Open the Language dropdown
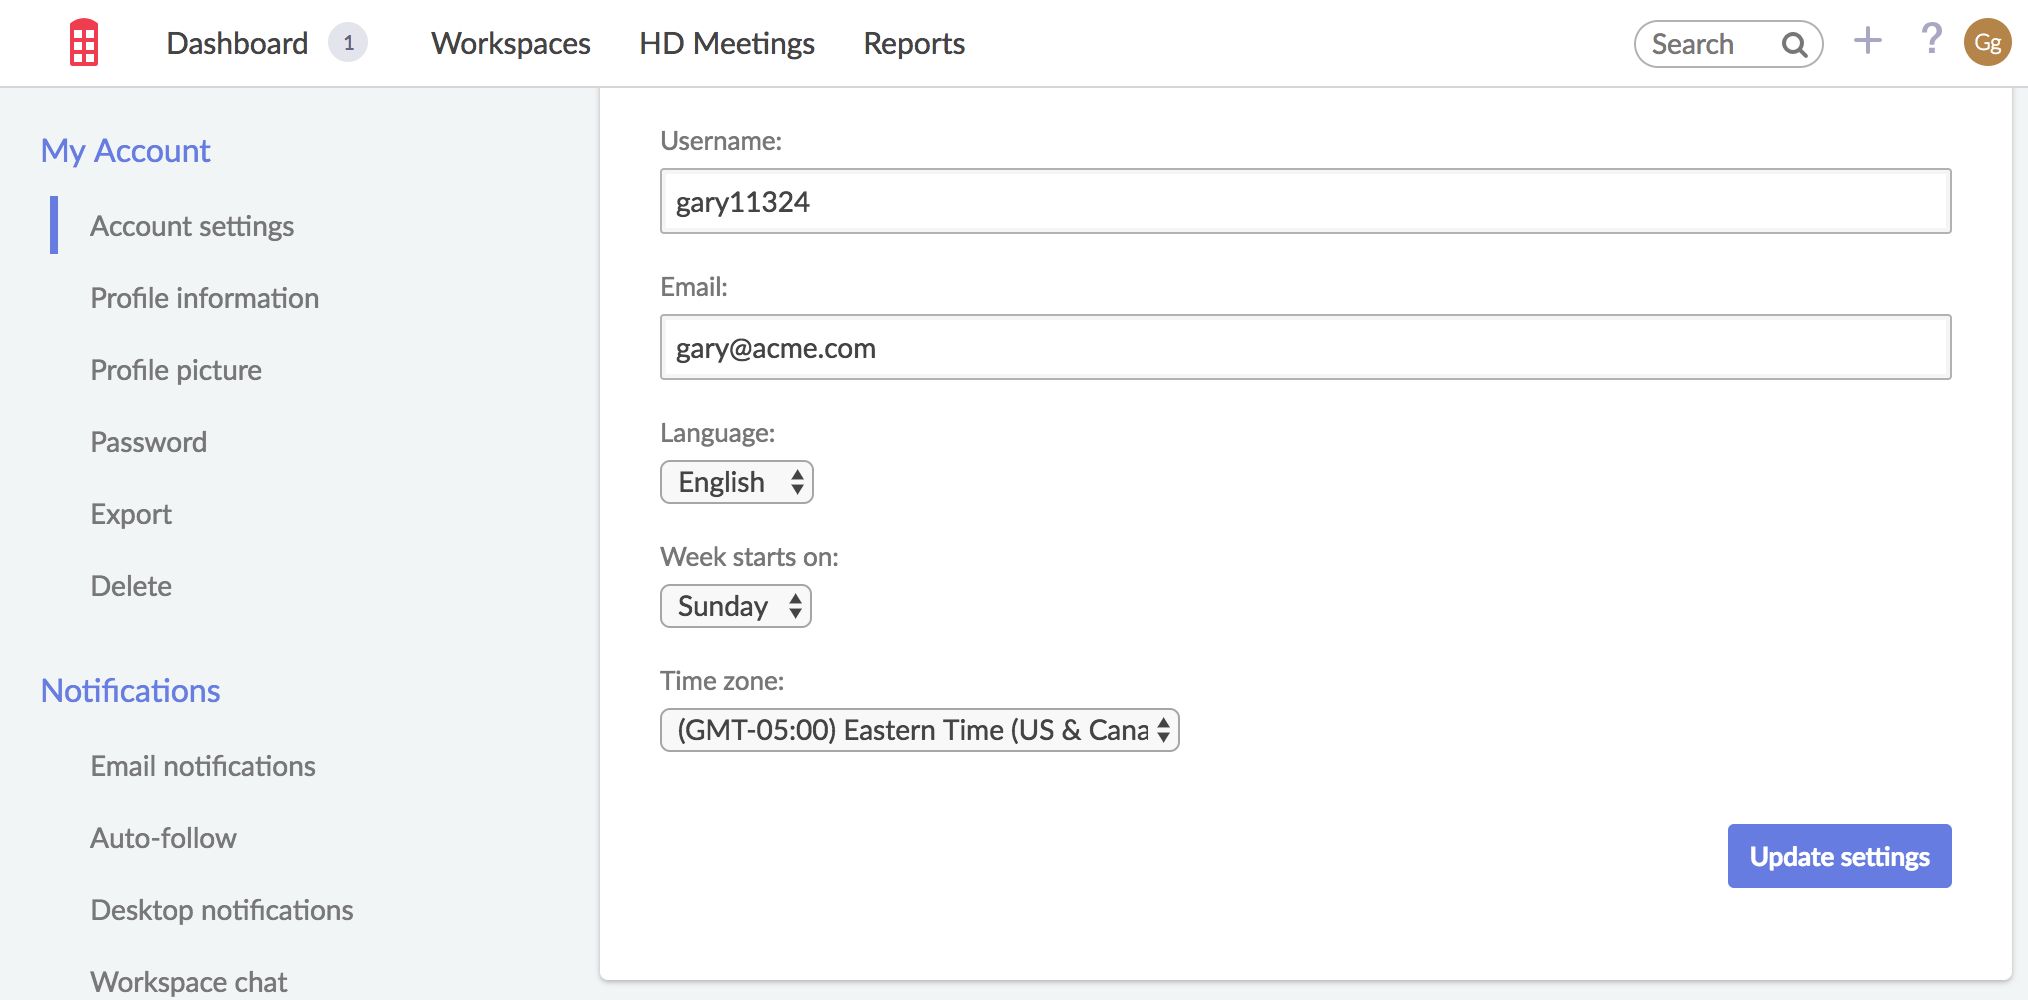Screen dimensions: 2028x1000 [737, 482]
